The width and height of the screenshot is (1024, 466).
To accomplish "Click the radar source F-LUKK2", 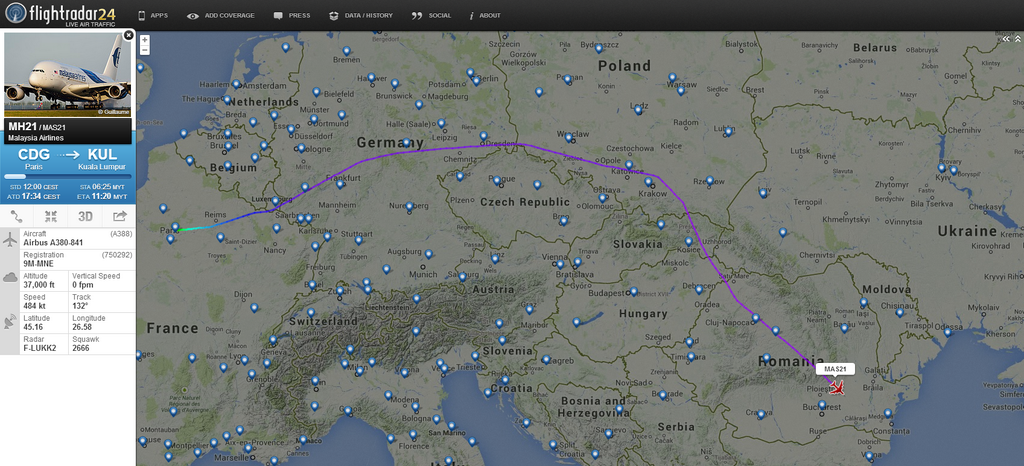I will point(40,348).
